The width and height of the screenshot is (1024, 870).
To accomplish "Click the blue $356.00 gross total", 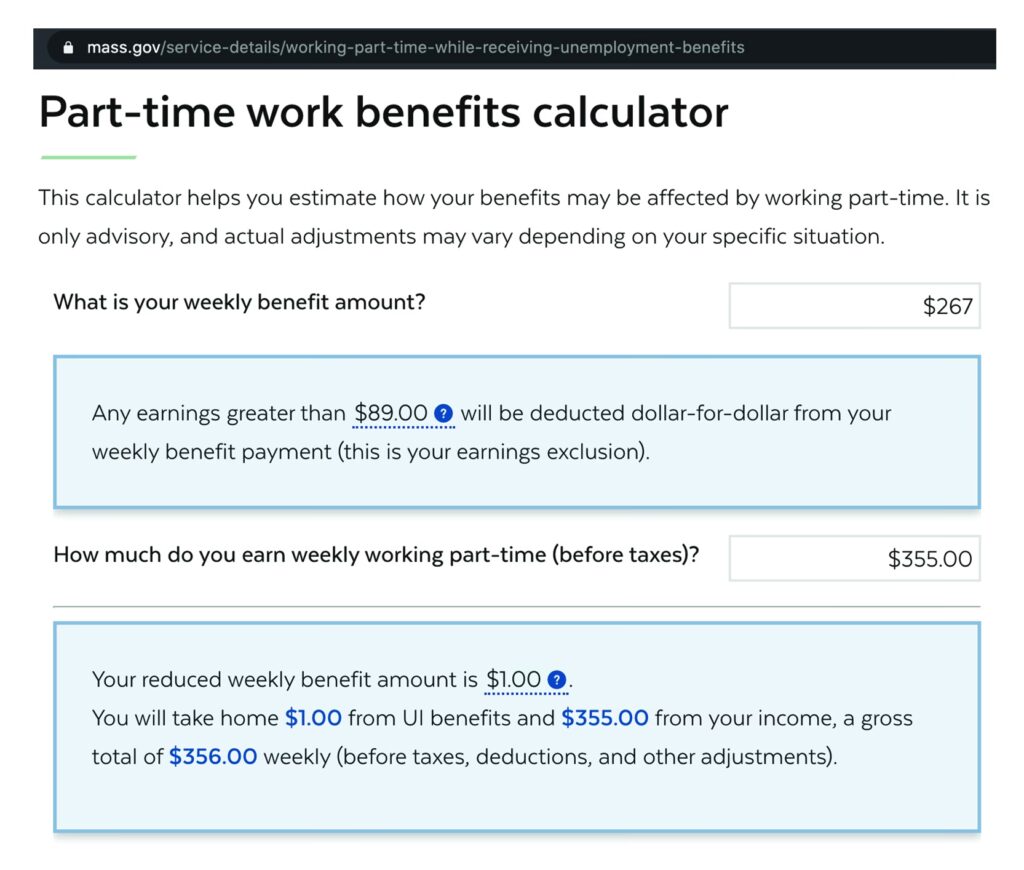I will [213, 757].
